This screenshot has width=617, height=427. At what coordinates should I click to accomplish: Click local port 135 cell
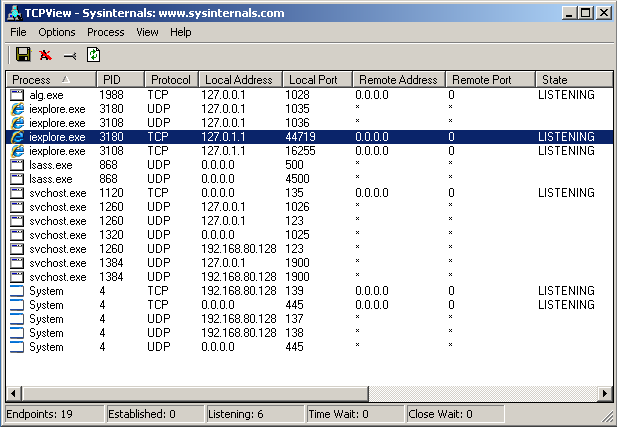pyautogui.click(x=294, y=193)
